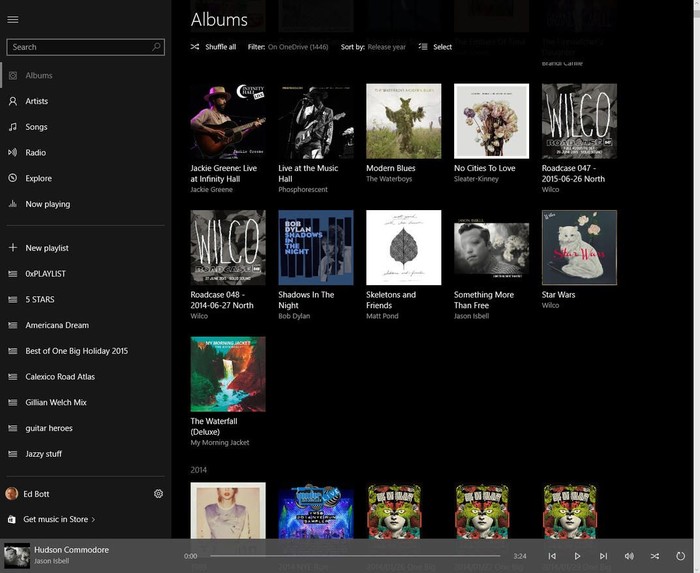This screenshot has width=700, height=573.
Task: Open the Gillian Welch Mix playlist
Action: [x=56, y=403]
